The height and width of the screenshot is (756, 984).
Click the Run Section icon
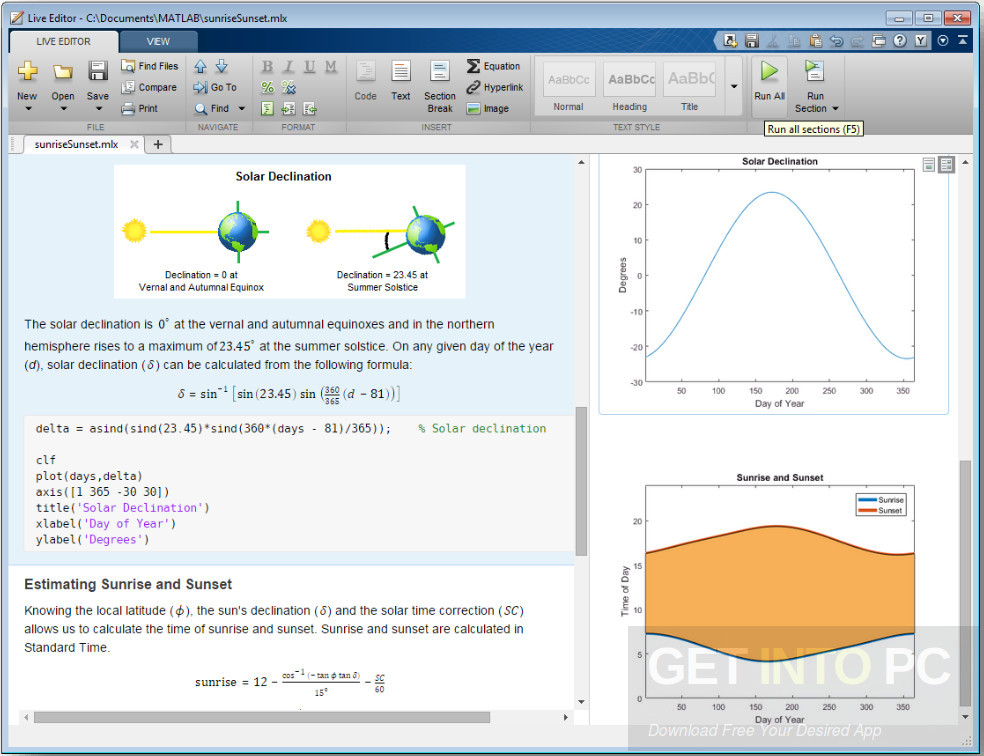pos(815,72)
